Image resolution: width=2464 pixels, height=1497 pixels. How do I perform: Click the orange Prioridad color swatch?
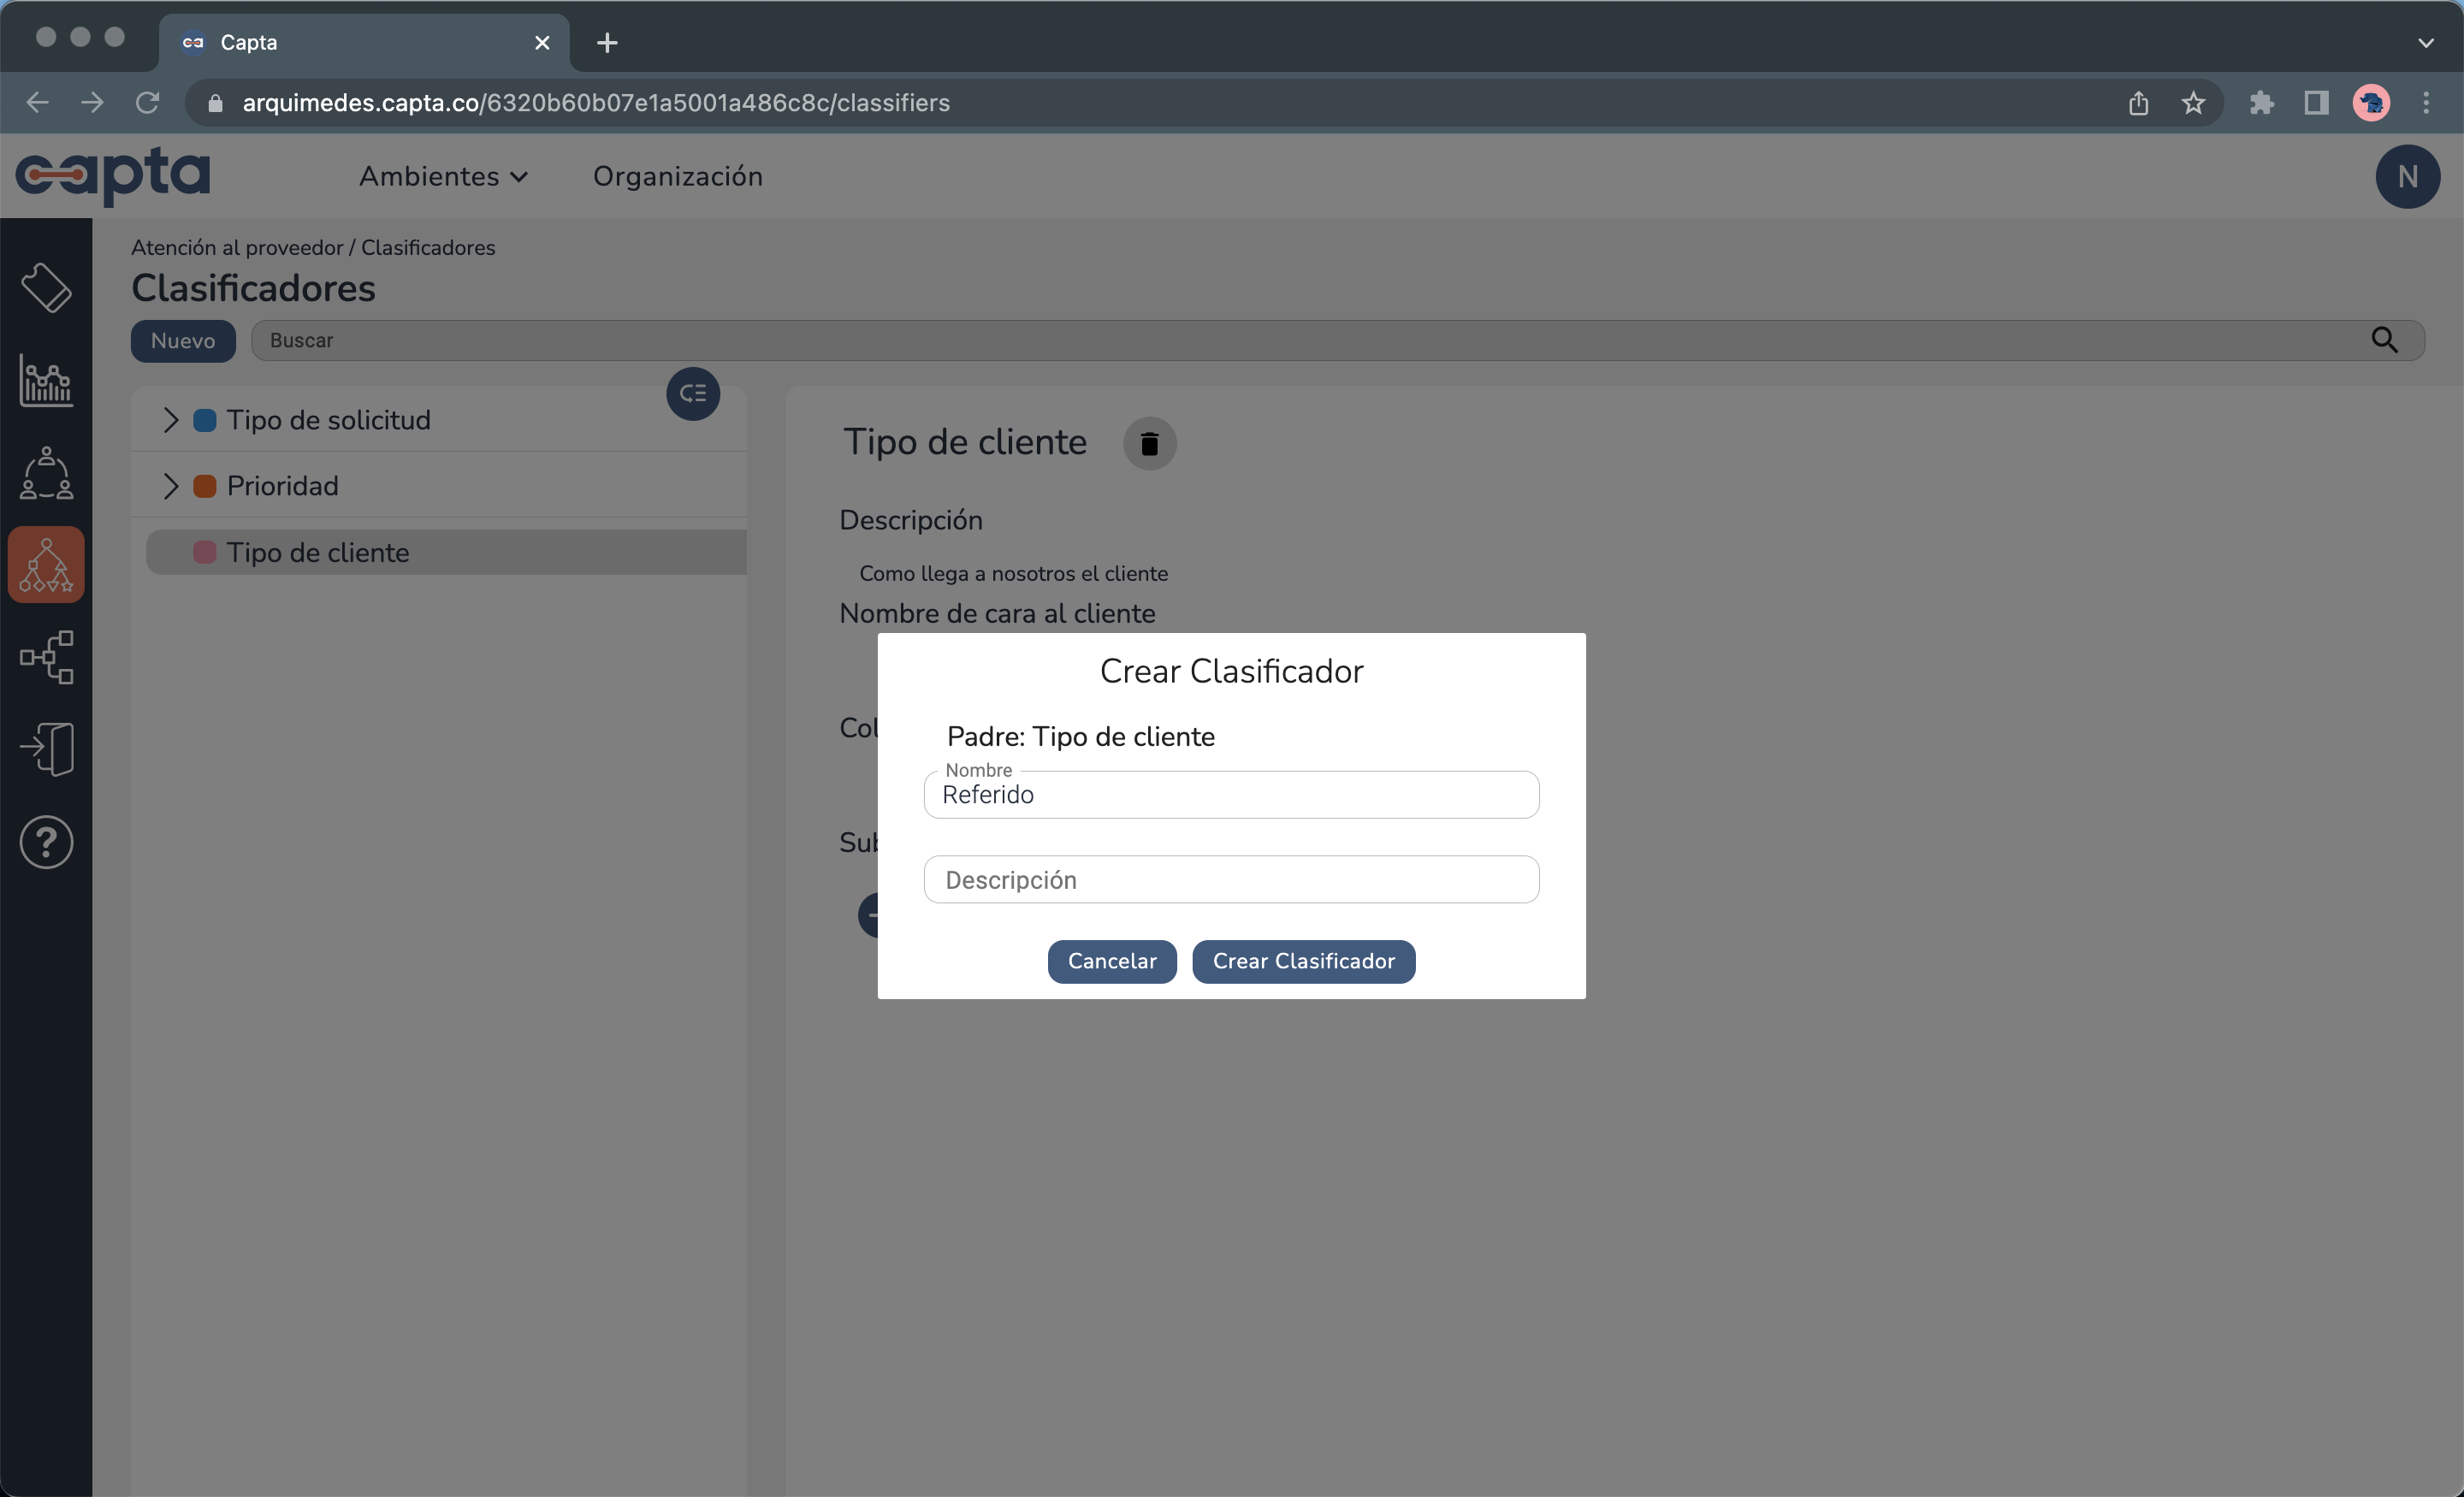pos(205,486)
